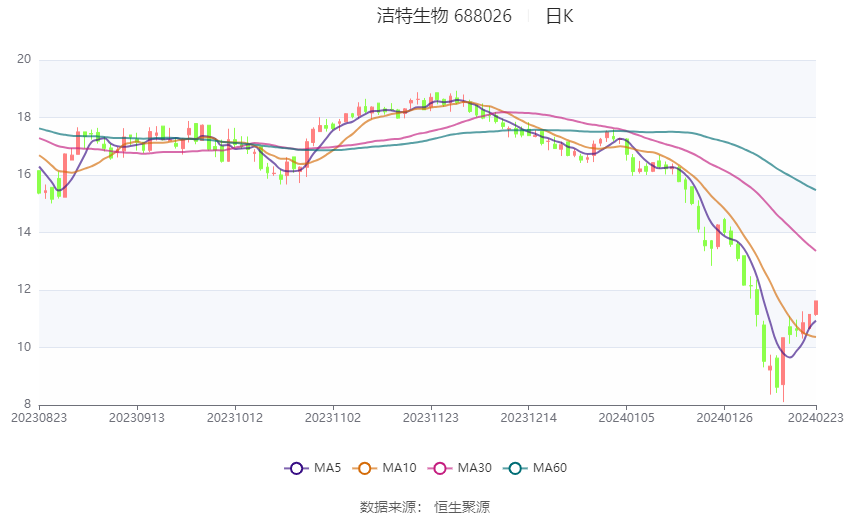Select the 20240105 date axis tick
This screenshot has height=517, width=850.
click(x=626, y=418)
